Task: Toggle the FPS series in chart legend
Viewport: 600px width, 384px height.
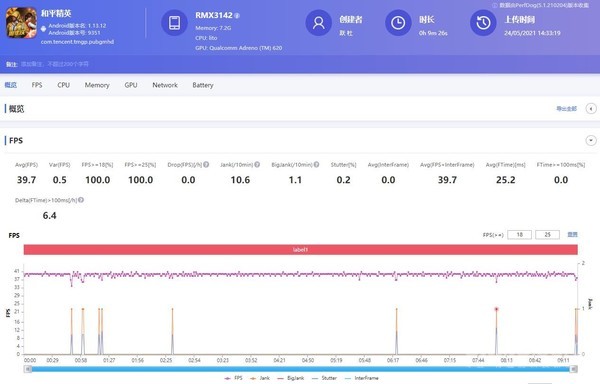Action: (x=233, y=378)
